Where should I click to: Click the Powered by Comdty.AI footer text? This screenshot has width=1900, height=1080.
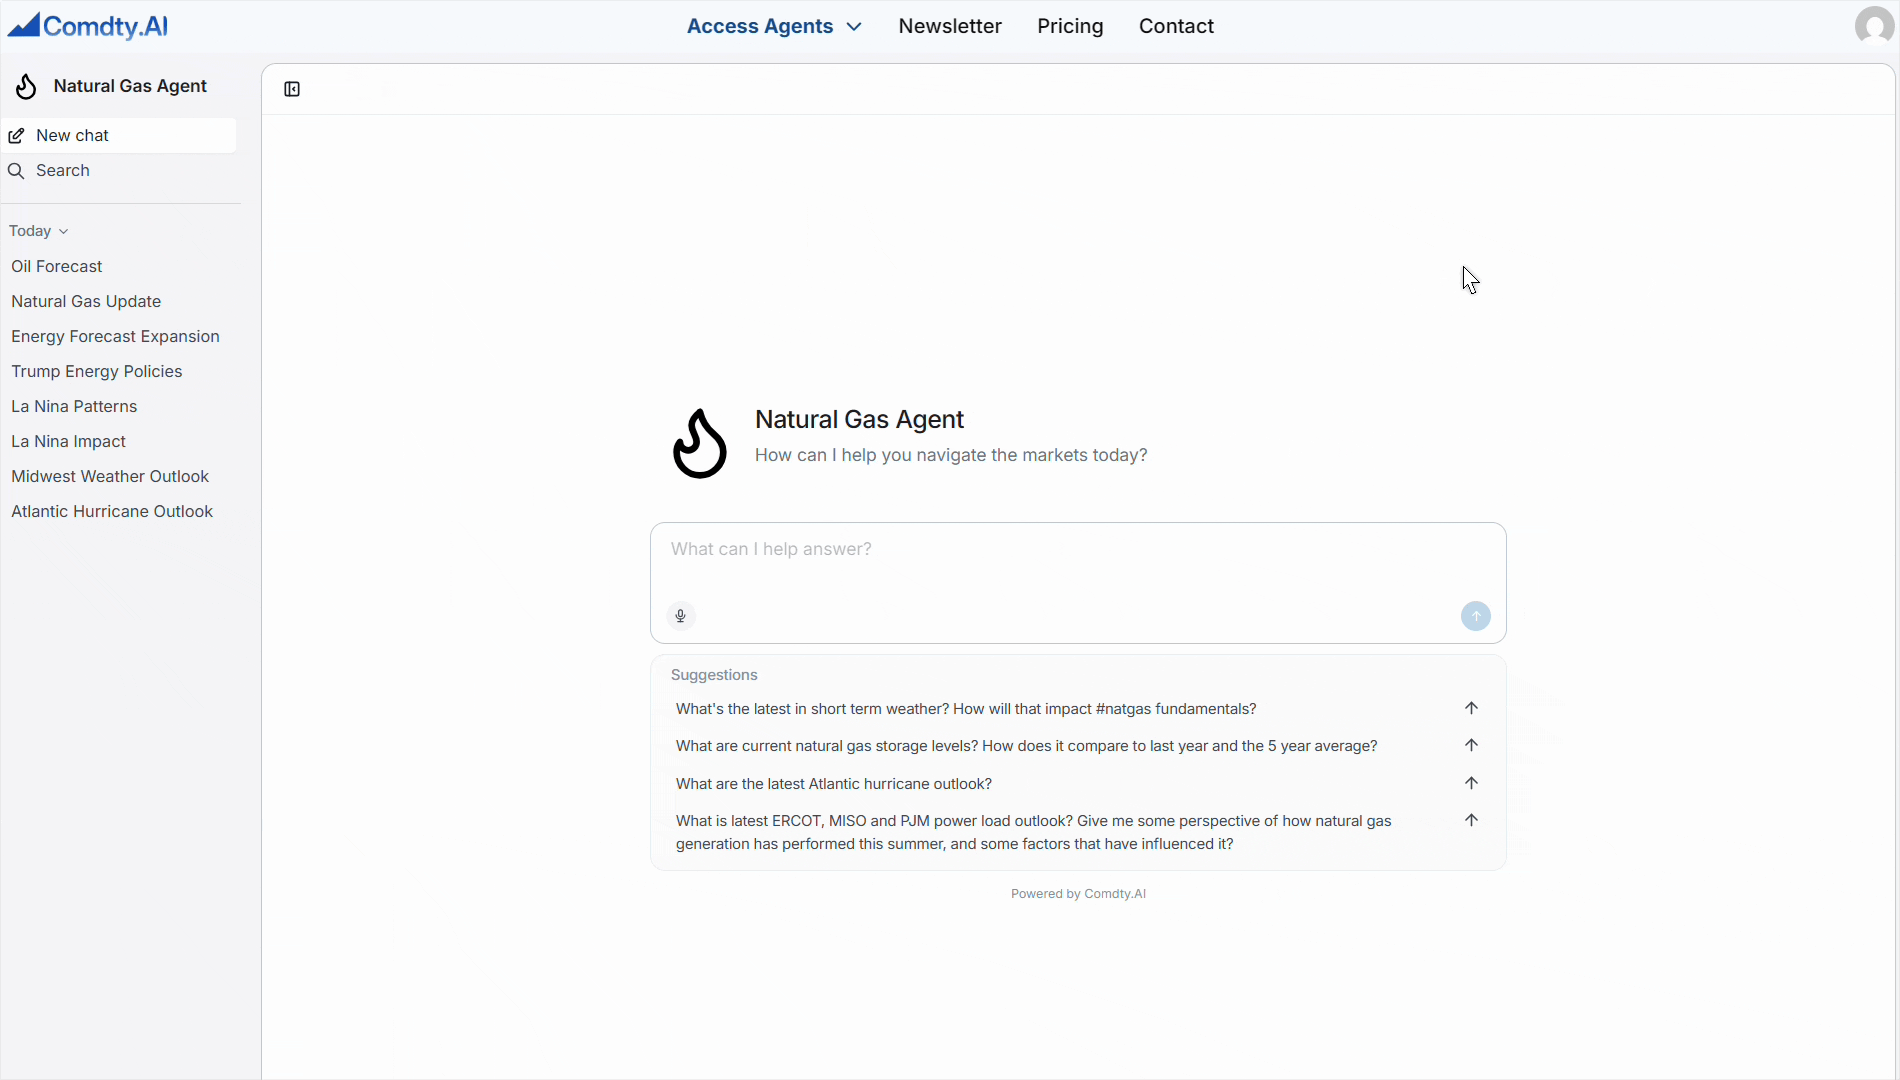point(1078,894)
